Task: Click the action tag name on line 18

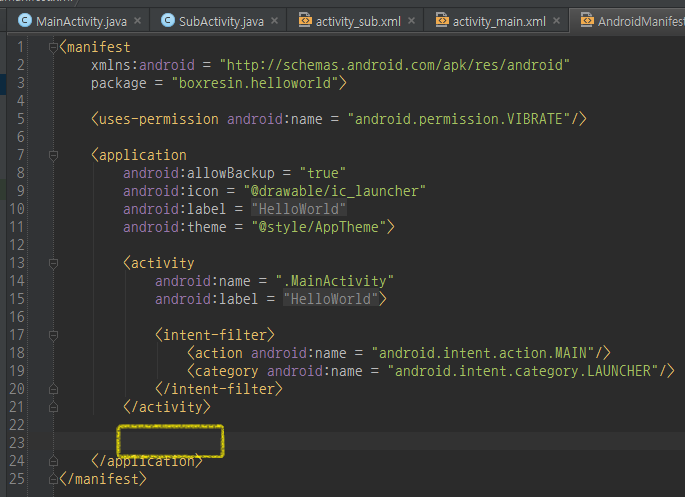Action: pyautogui.click(x=218, y=353)
